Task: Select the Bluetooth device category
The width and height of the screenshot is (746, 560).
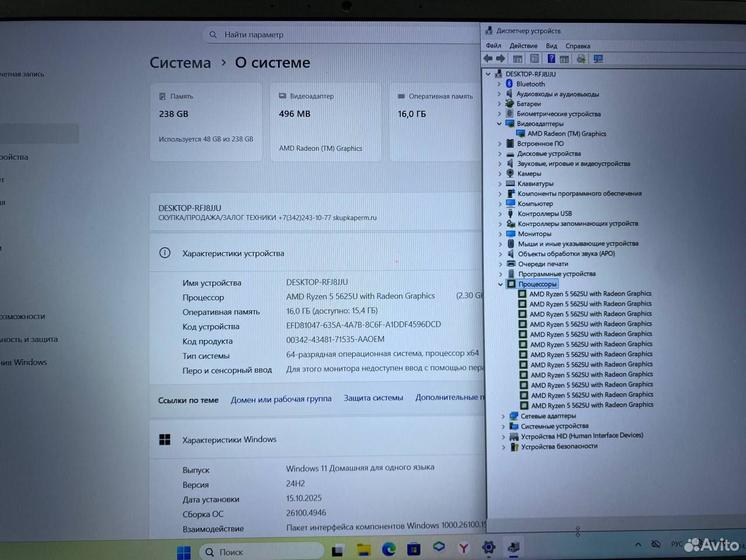Action: click(x=530, y=84)
